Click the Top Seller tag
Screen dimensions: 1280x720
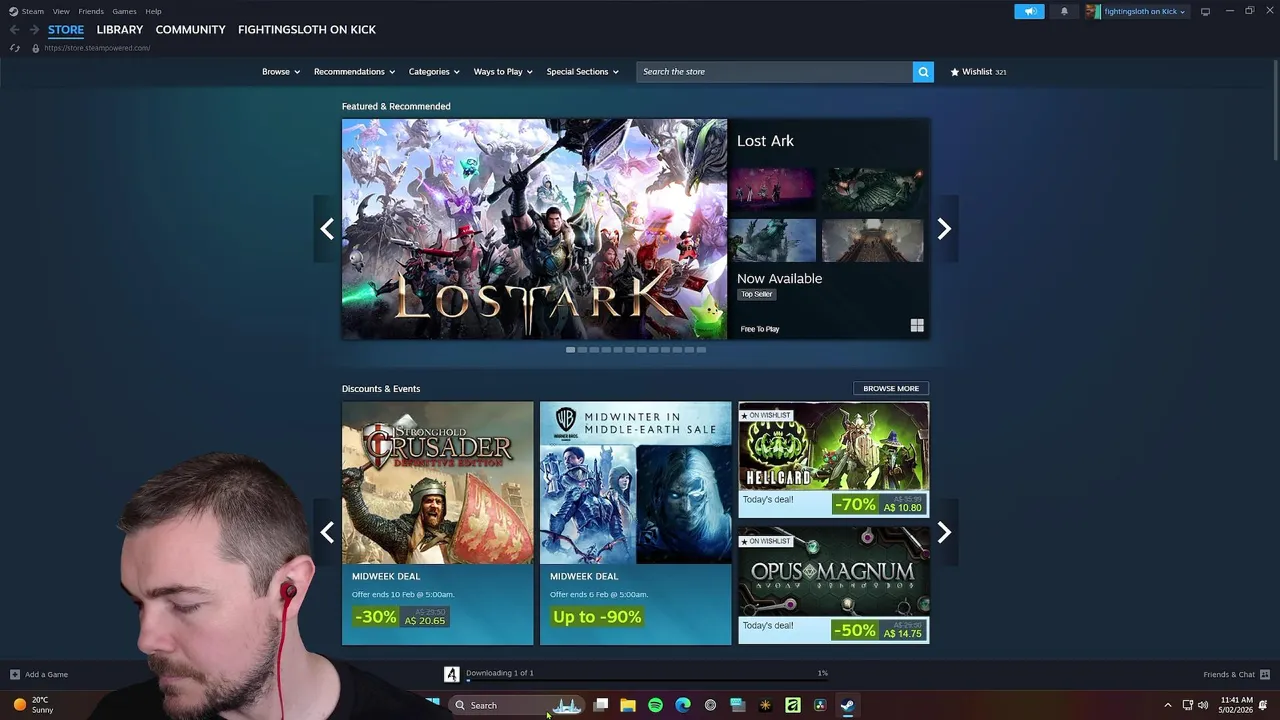(x=757, y=294)
